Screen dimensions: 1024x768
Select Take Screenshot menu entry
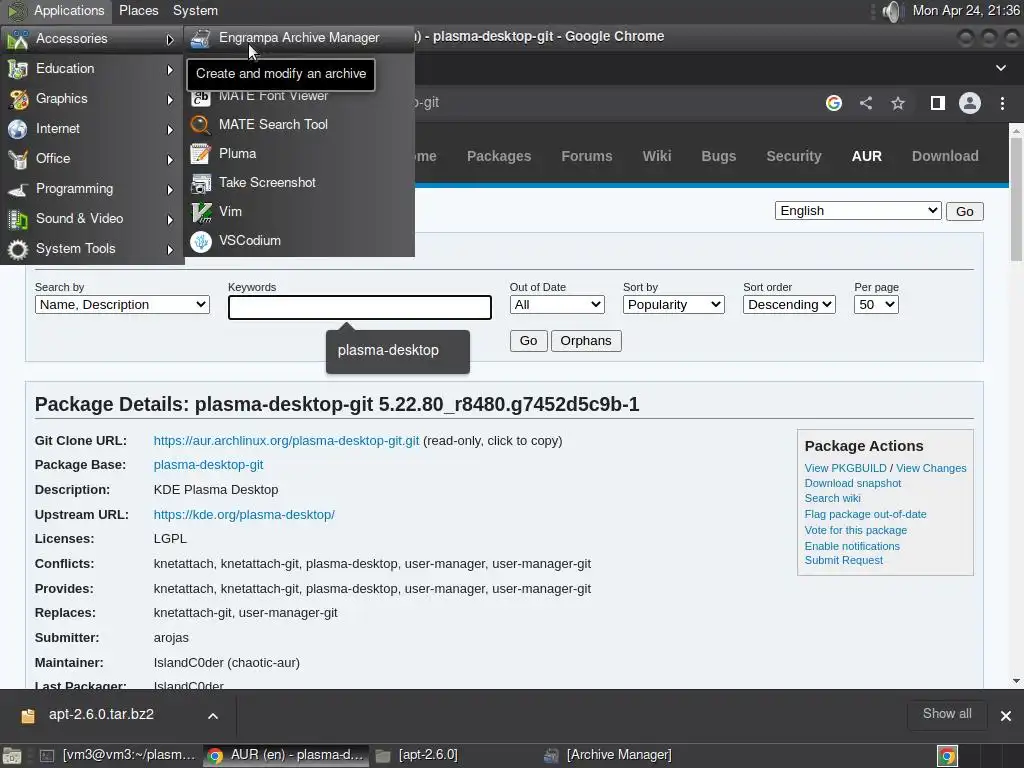coord(299,182)
